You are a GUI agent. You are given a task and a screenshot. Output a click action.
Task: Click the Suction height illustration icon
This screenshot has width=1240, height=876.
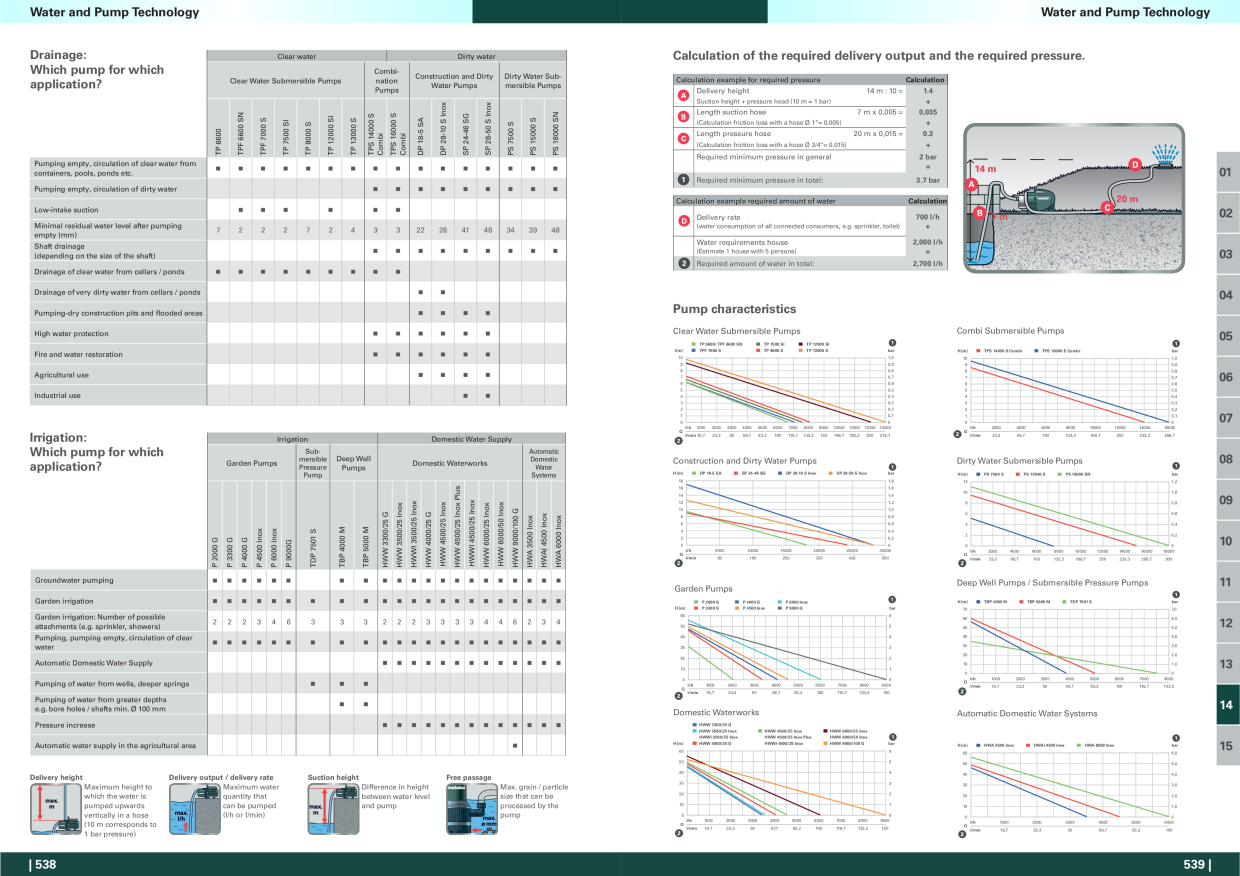[x=333, y=808]
